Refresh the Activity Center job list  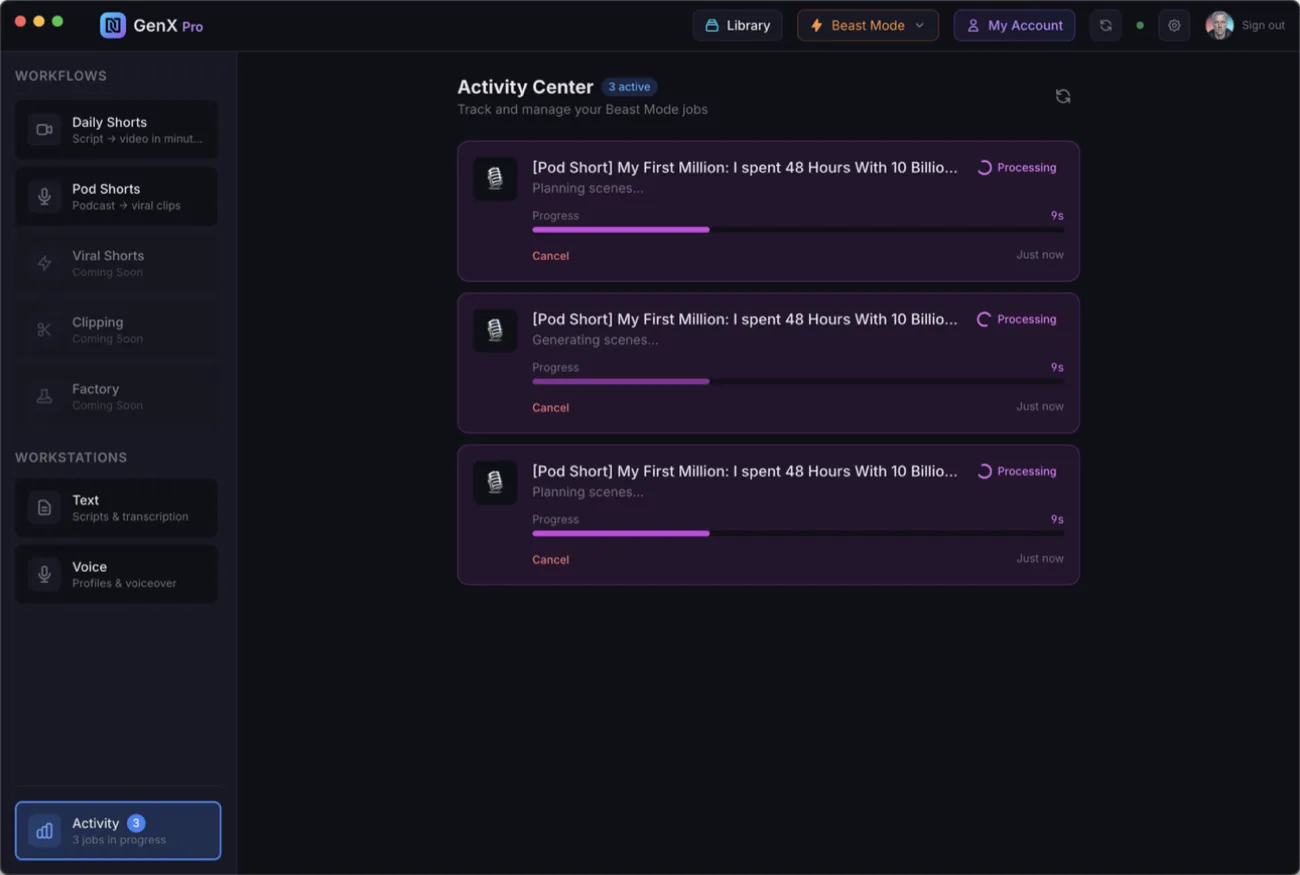point(1063,96)
